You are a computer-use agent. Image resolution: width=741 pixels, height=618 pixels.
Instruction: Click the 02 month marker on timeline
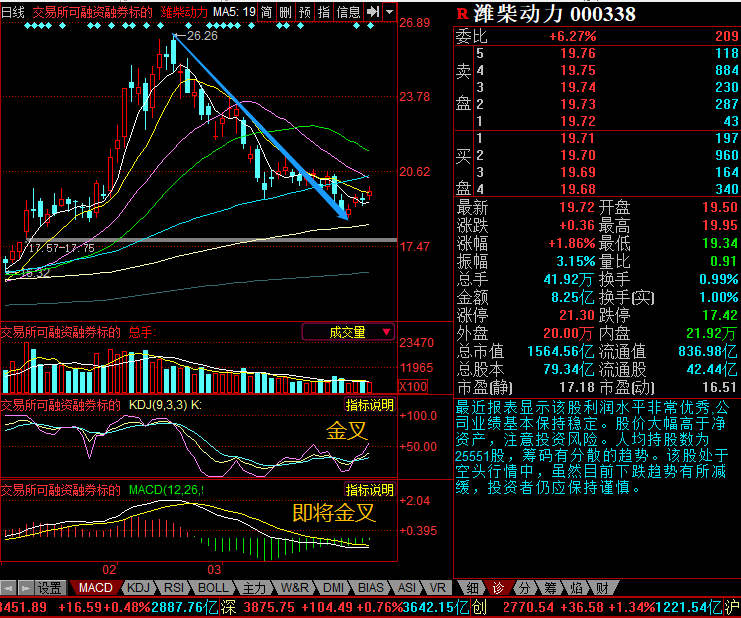(x=109, y=569)
